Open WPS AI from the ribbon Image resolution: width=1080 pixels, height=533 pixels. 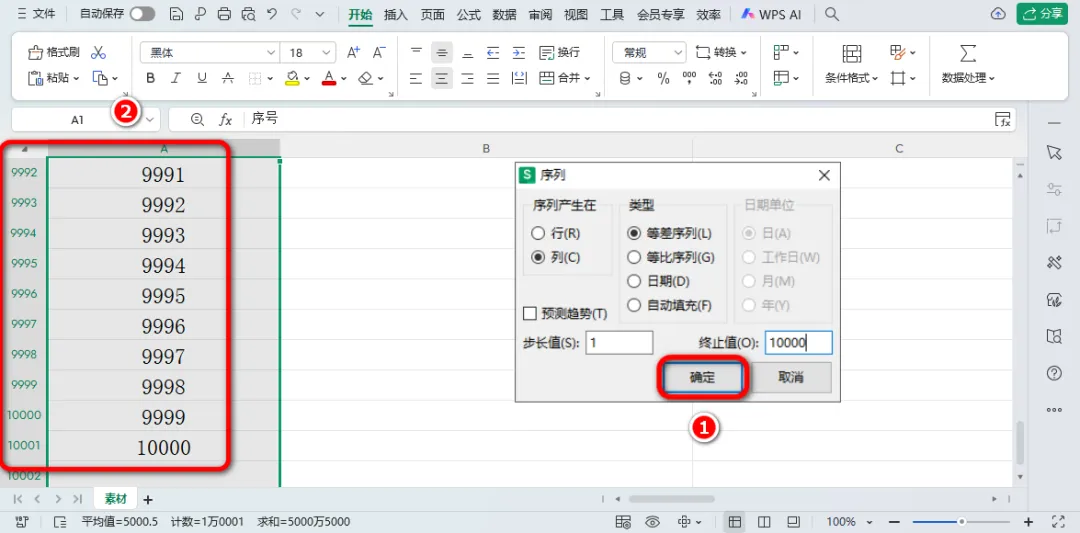(771, 14)
